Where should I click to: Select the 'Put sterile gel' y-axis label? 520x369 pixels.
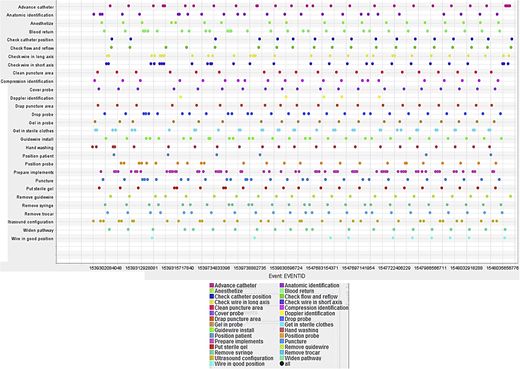(40, 189)
